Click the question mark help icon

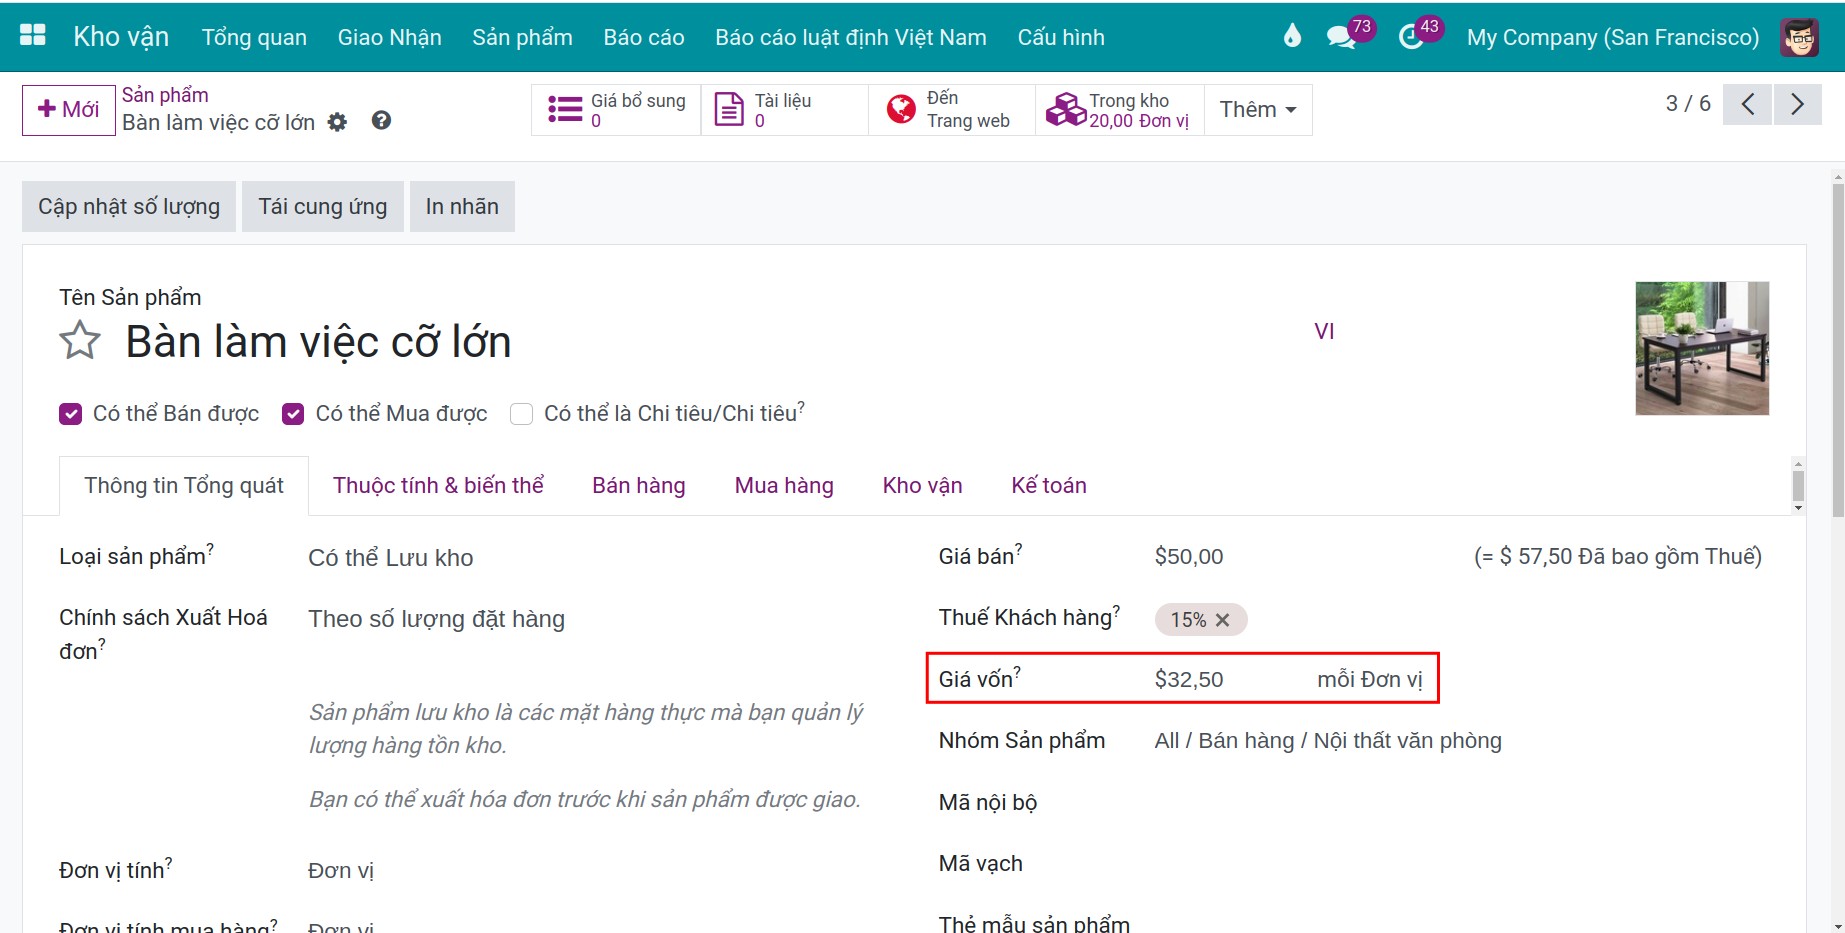[381, 121]
